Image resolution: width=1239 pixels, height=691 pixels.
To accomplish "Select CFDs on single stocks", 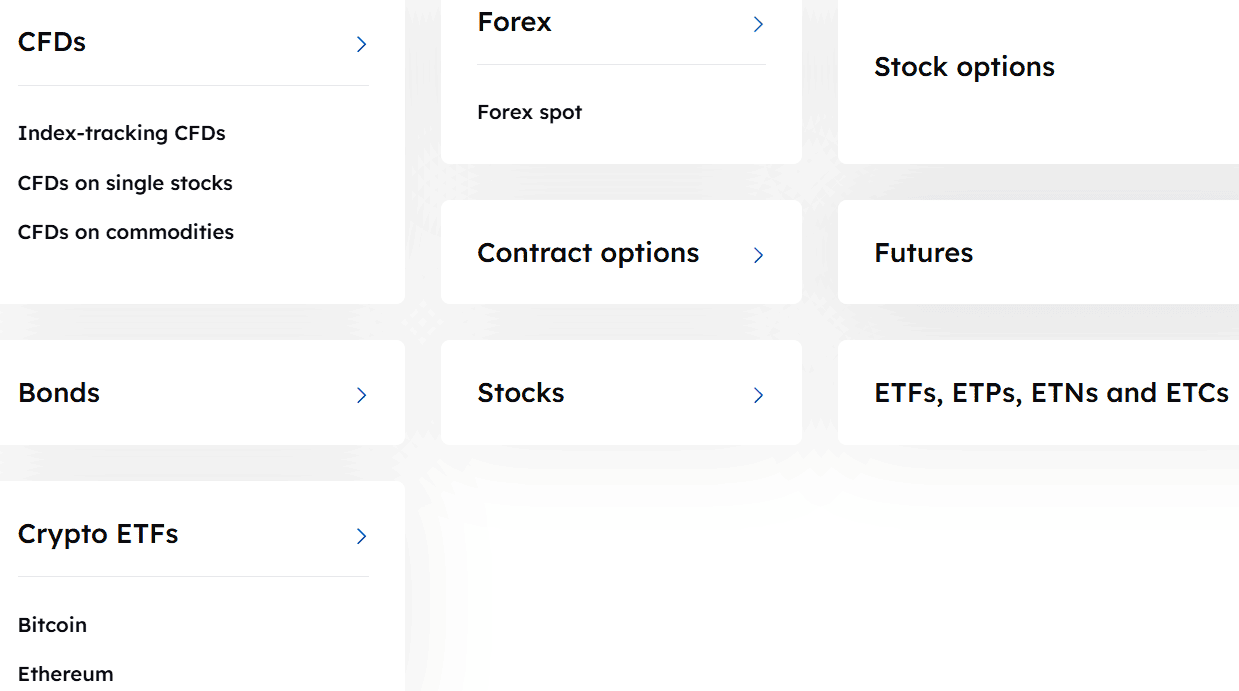I will [x=124, y=183].
